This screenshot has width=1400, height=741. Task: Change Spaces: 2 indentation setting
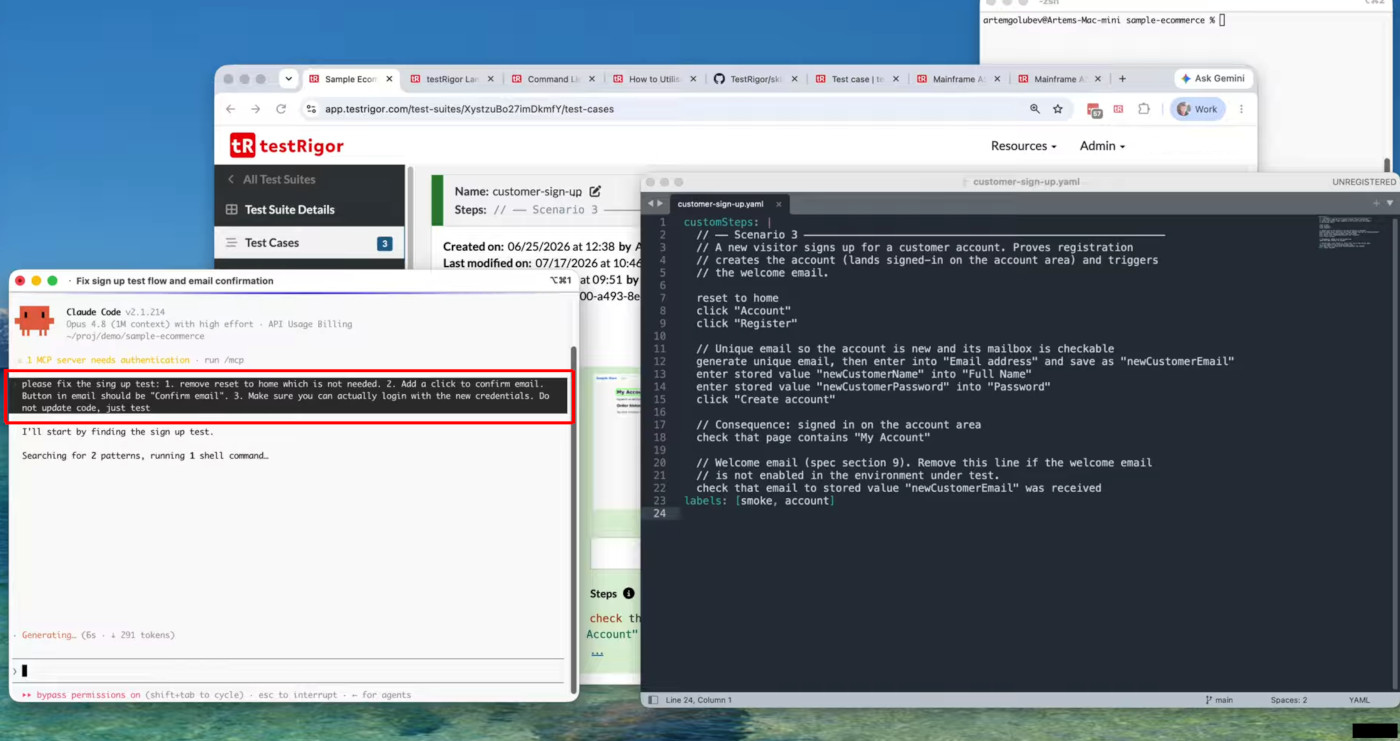pos(1289,700)
